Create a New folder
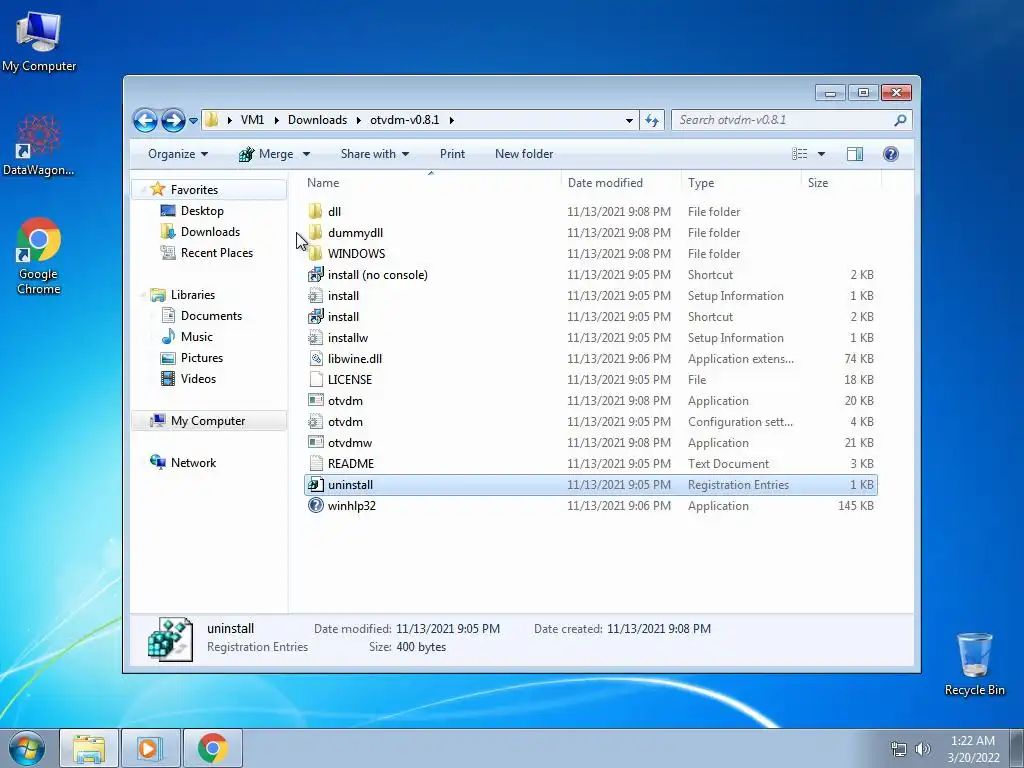Viewport: 1024px width, 768px height. (x=524, y=154)
